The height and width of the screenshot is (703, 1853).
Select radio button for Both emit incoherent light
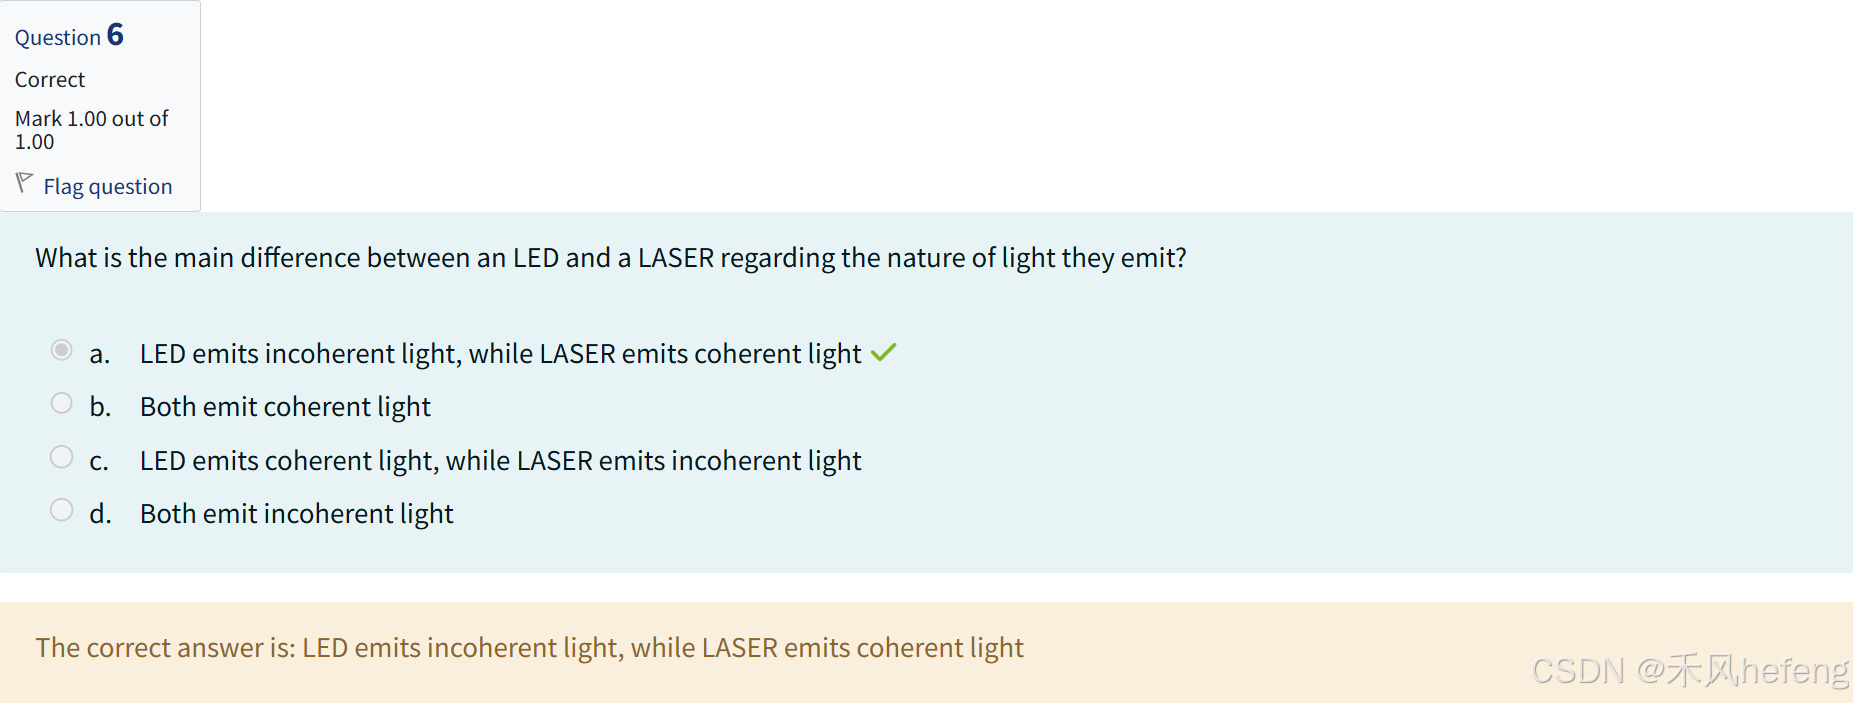click(x=61, y=509)
